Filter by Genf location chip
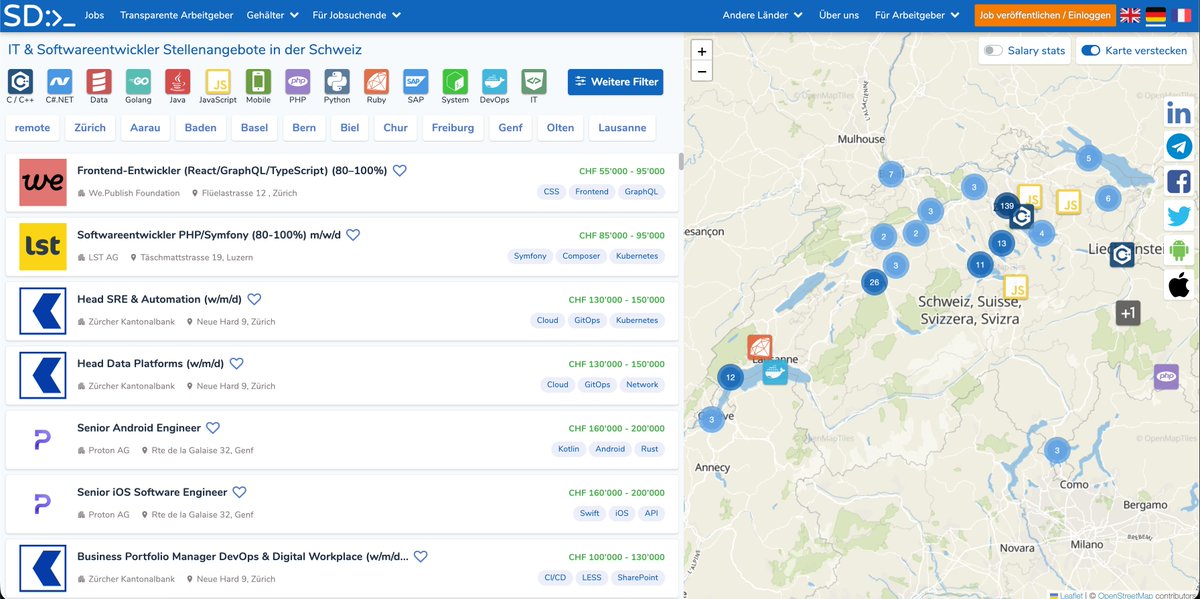The width and height of the screenshot is (1200, 599). coord(511,128)
